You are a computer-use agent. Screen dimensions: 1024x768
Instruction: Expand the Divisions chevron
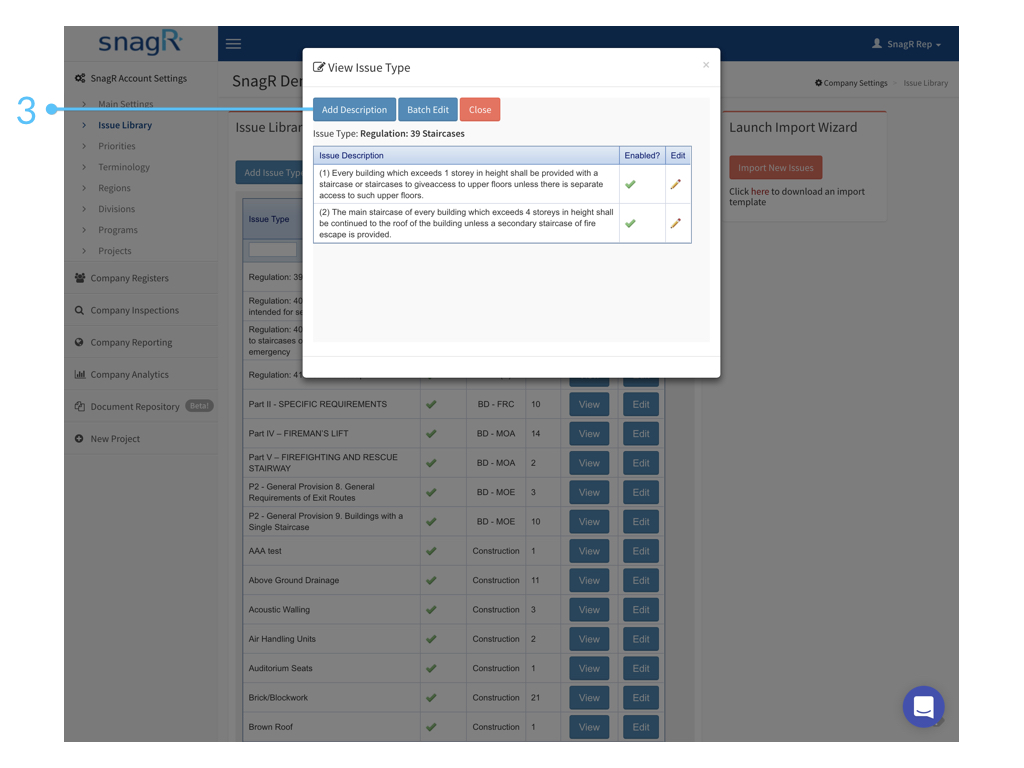click(x=84, y=208)
